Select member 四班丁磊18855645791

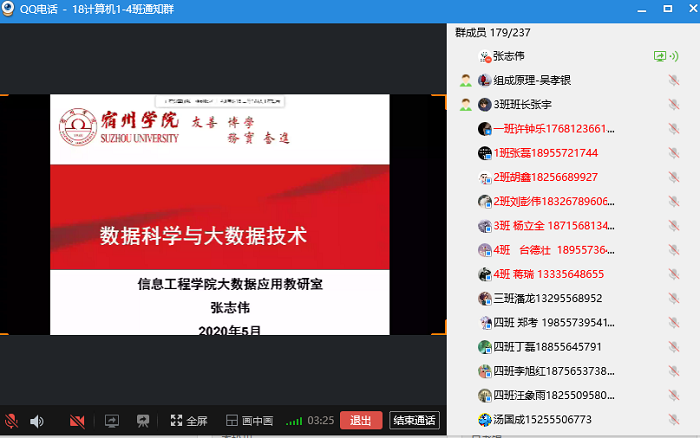coord(546,347)
